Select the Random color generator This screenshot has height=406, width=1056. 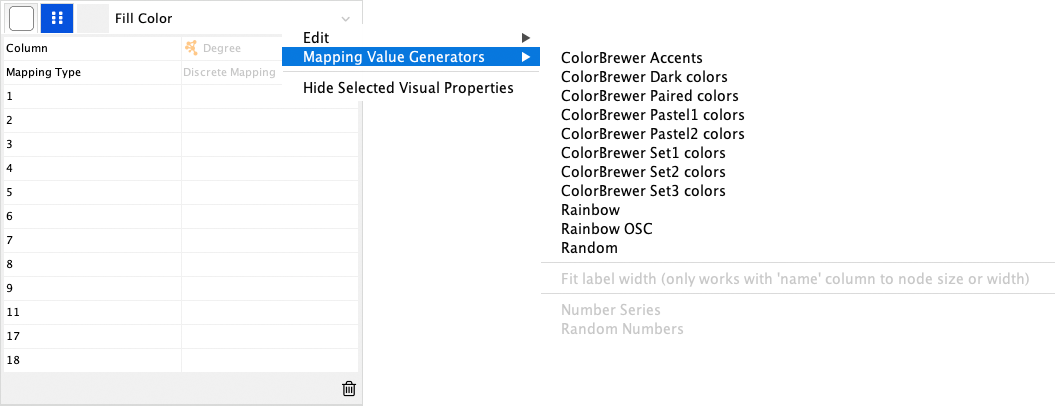[589, 248]
